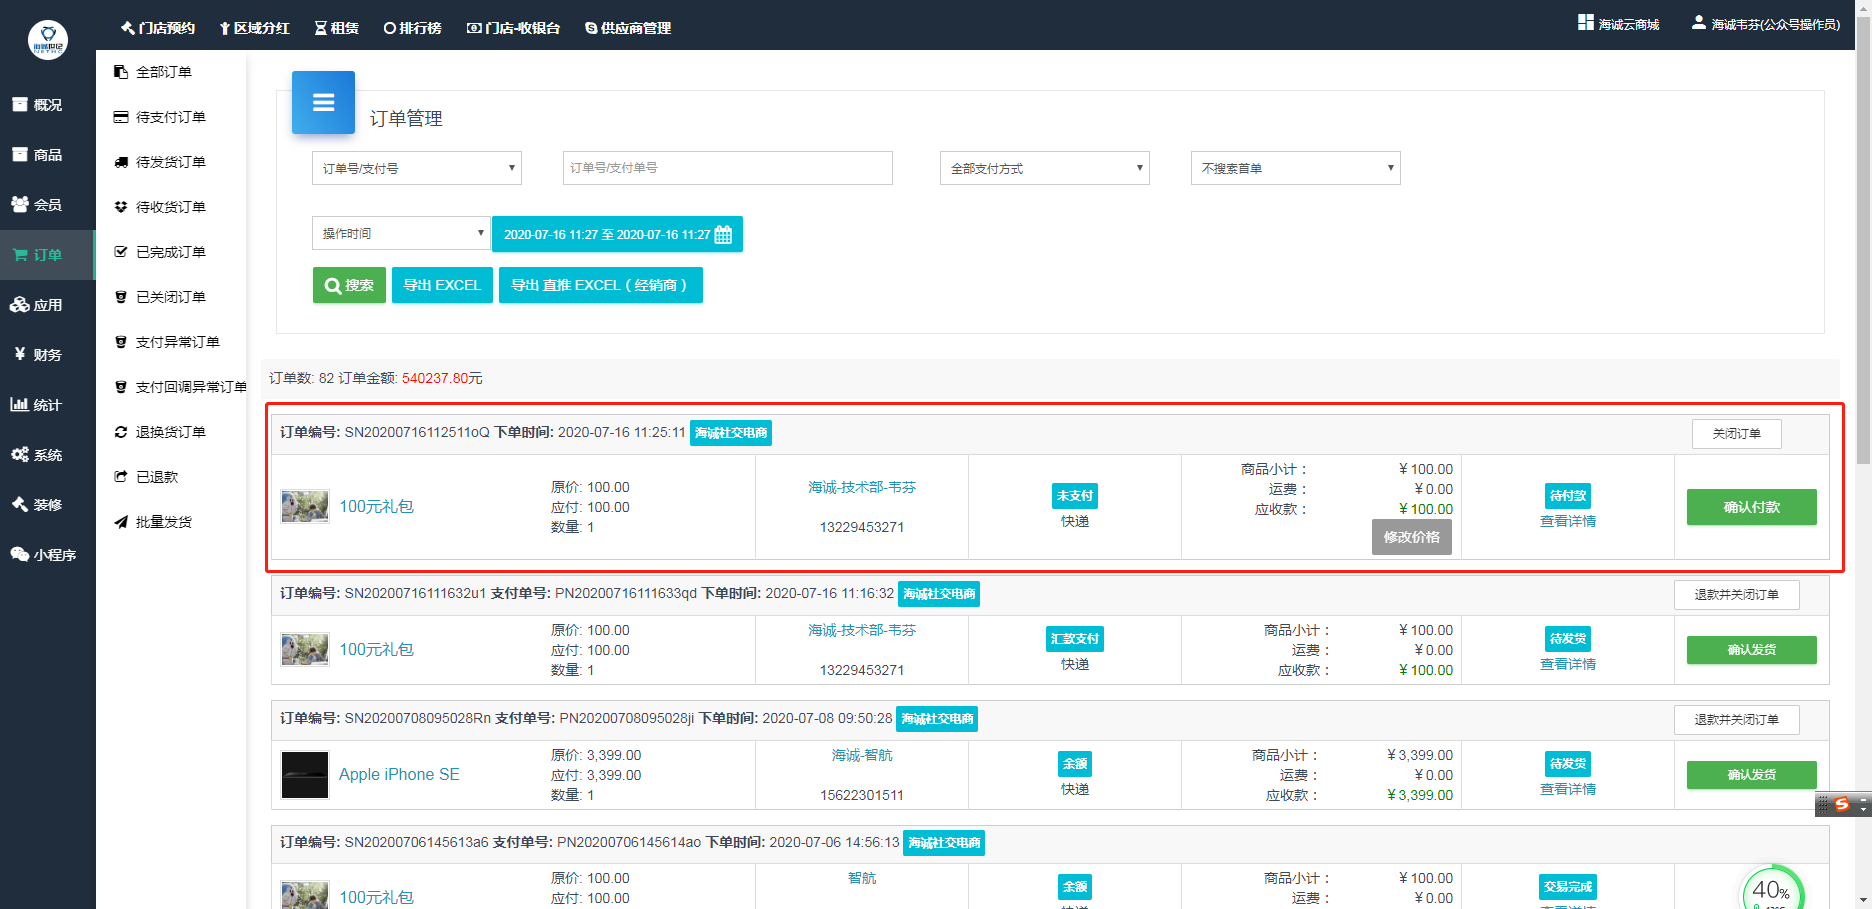Open 统计 chart section in sidebar
The width and height of the screenshot is (1872, 909).
point(47,405)
